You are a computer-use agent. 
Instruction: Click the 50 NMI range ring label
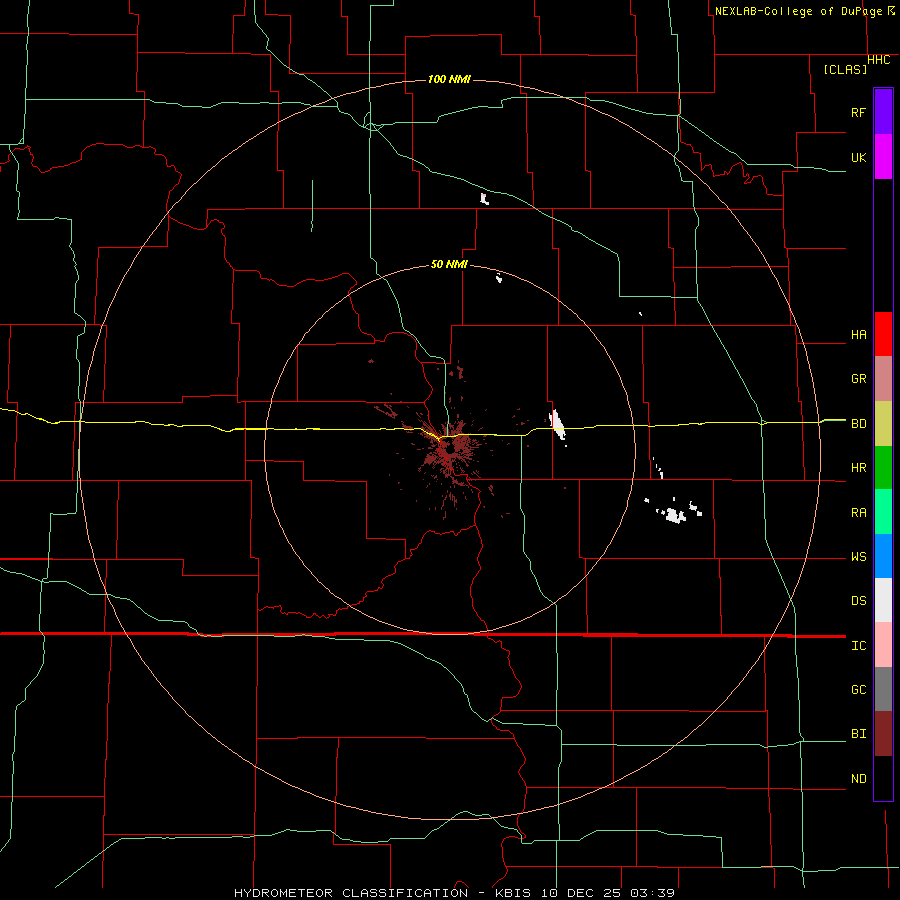pos(449,264)
